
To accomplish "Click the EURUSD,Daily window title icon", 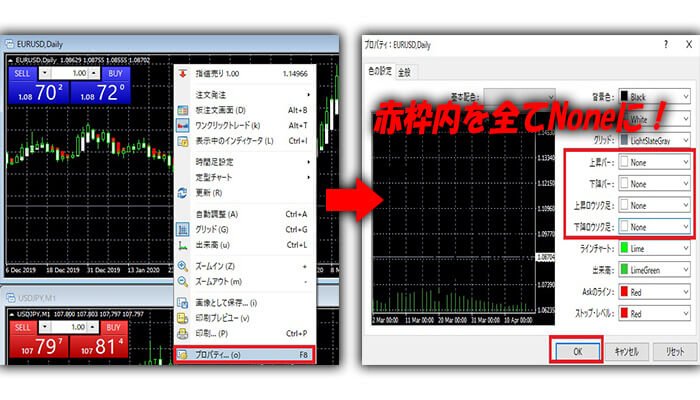I will click(9, 44).
